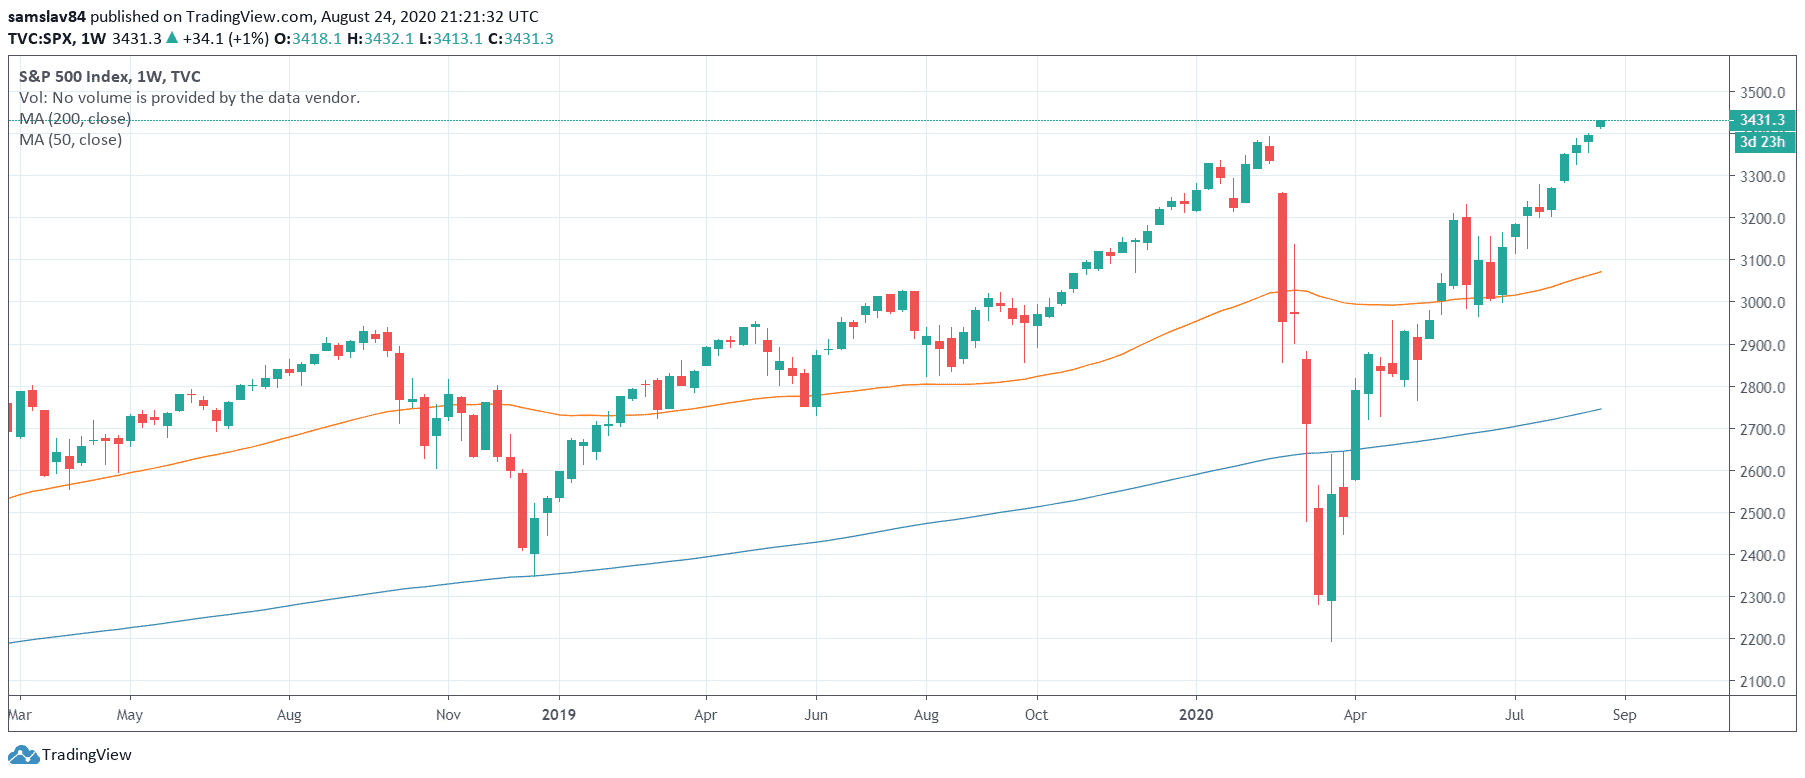Click the TradingView cloud logo icon
This screenshot has height=778, width=1805.
(24, 755)
